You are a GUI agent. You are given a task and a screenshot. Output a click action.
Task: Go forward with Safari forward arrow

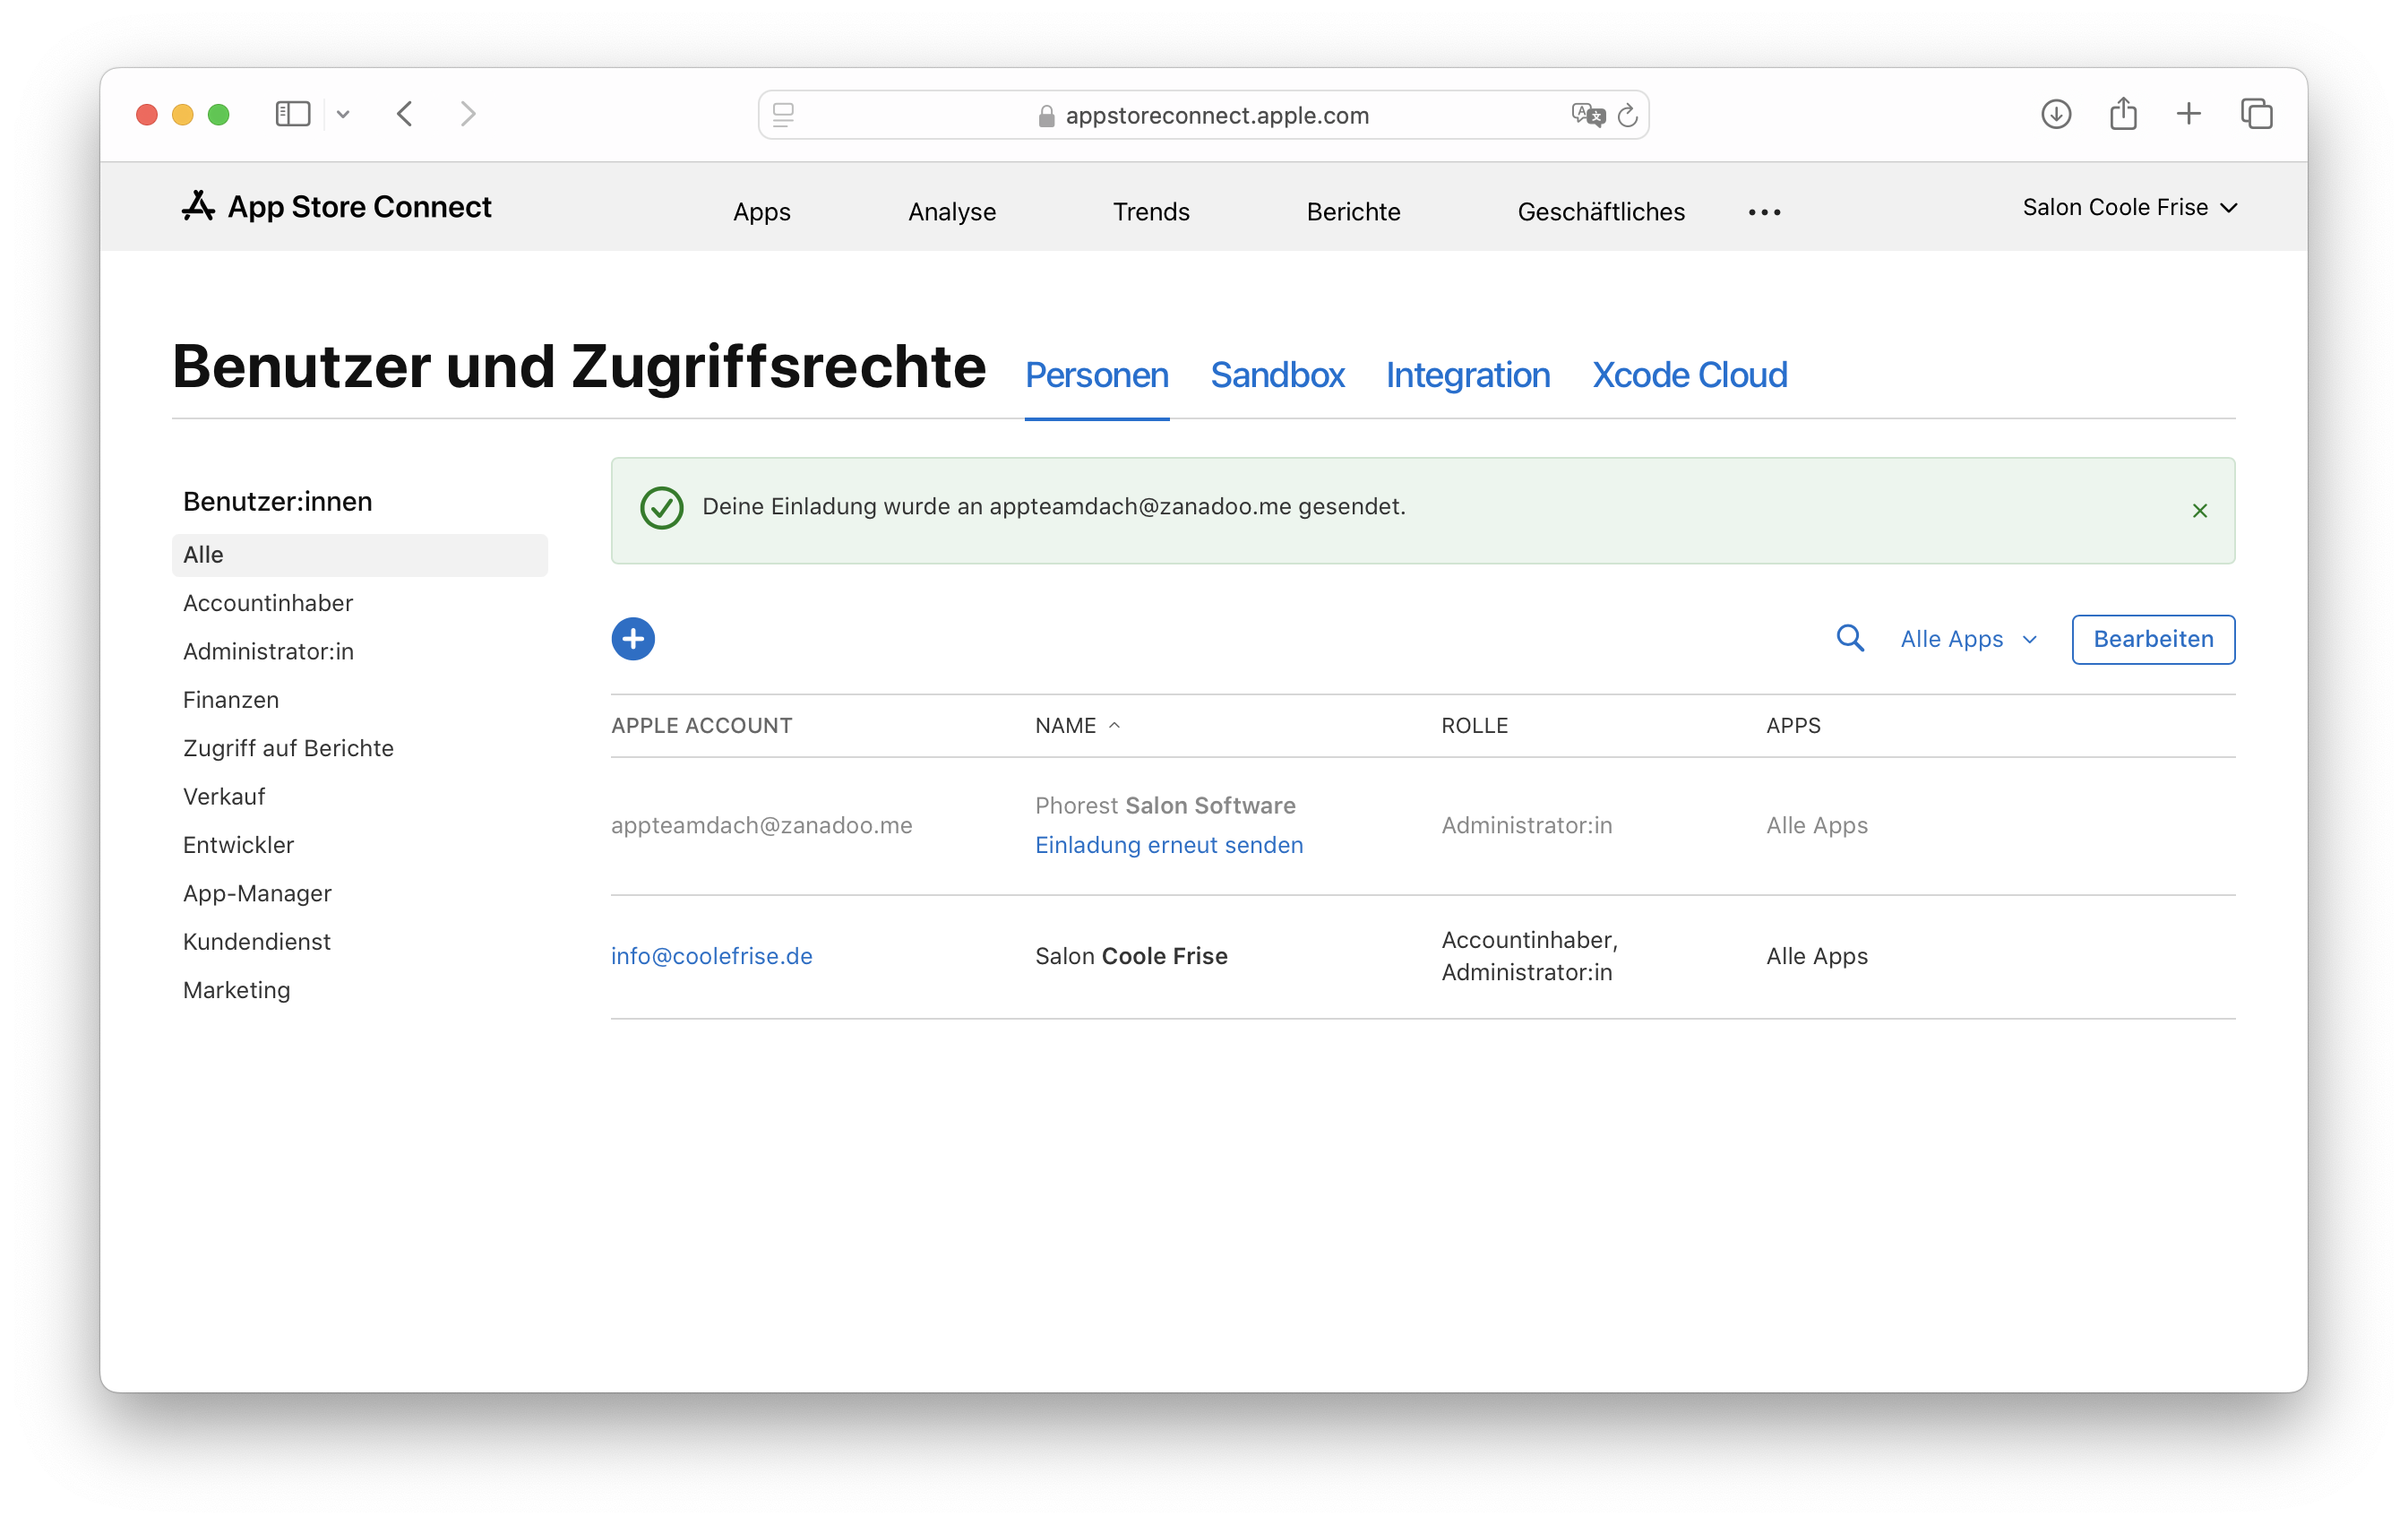pos(468,114)
